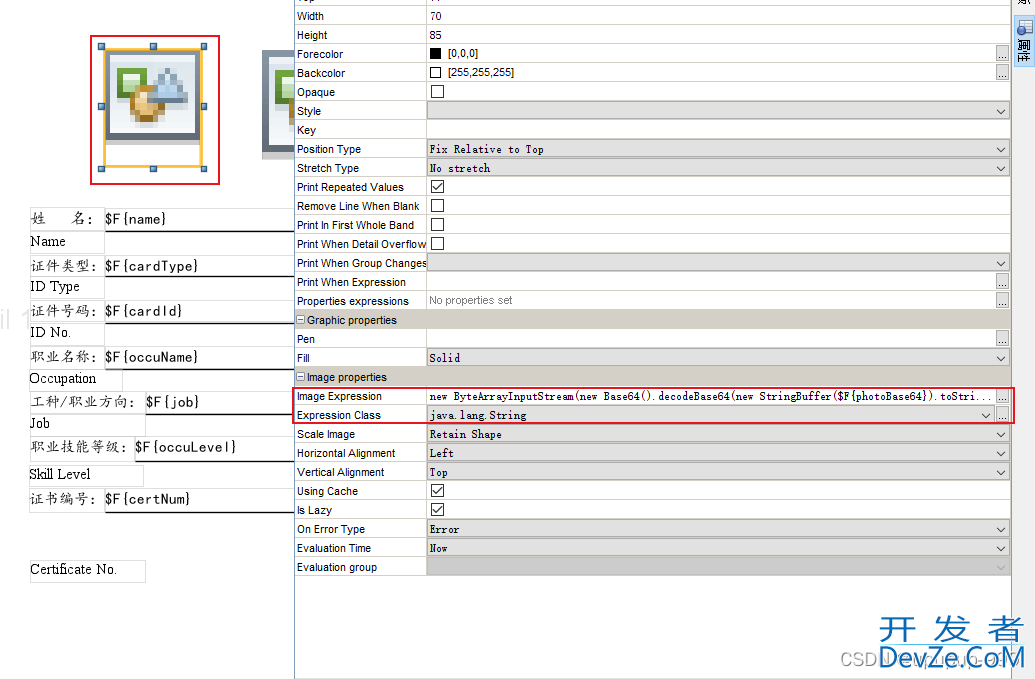Open Fill dropdown showing Solid
This screenshot has height=679, width=1035.
(x=718, y=358)
